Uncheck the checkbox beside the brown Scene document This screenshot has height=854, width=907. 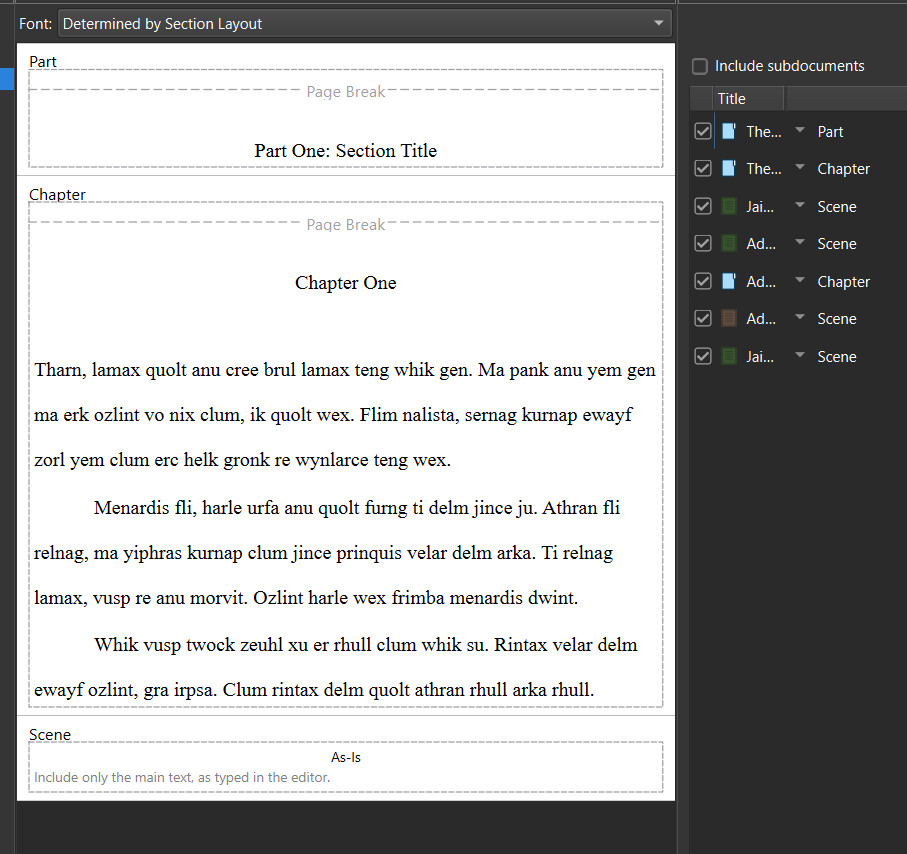tap(702, 319)
